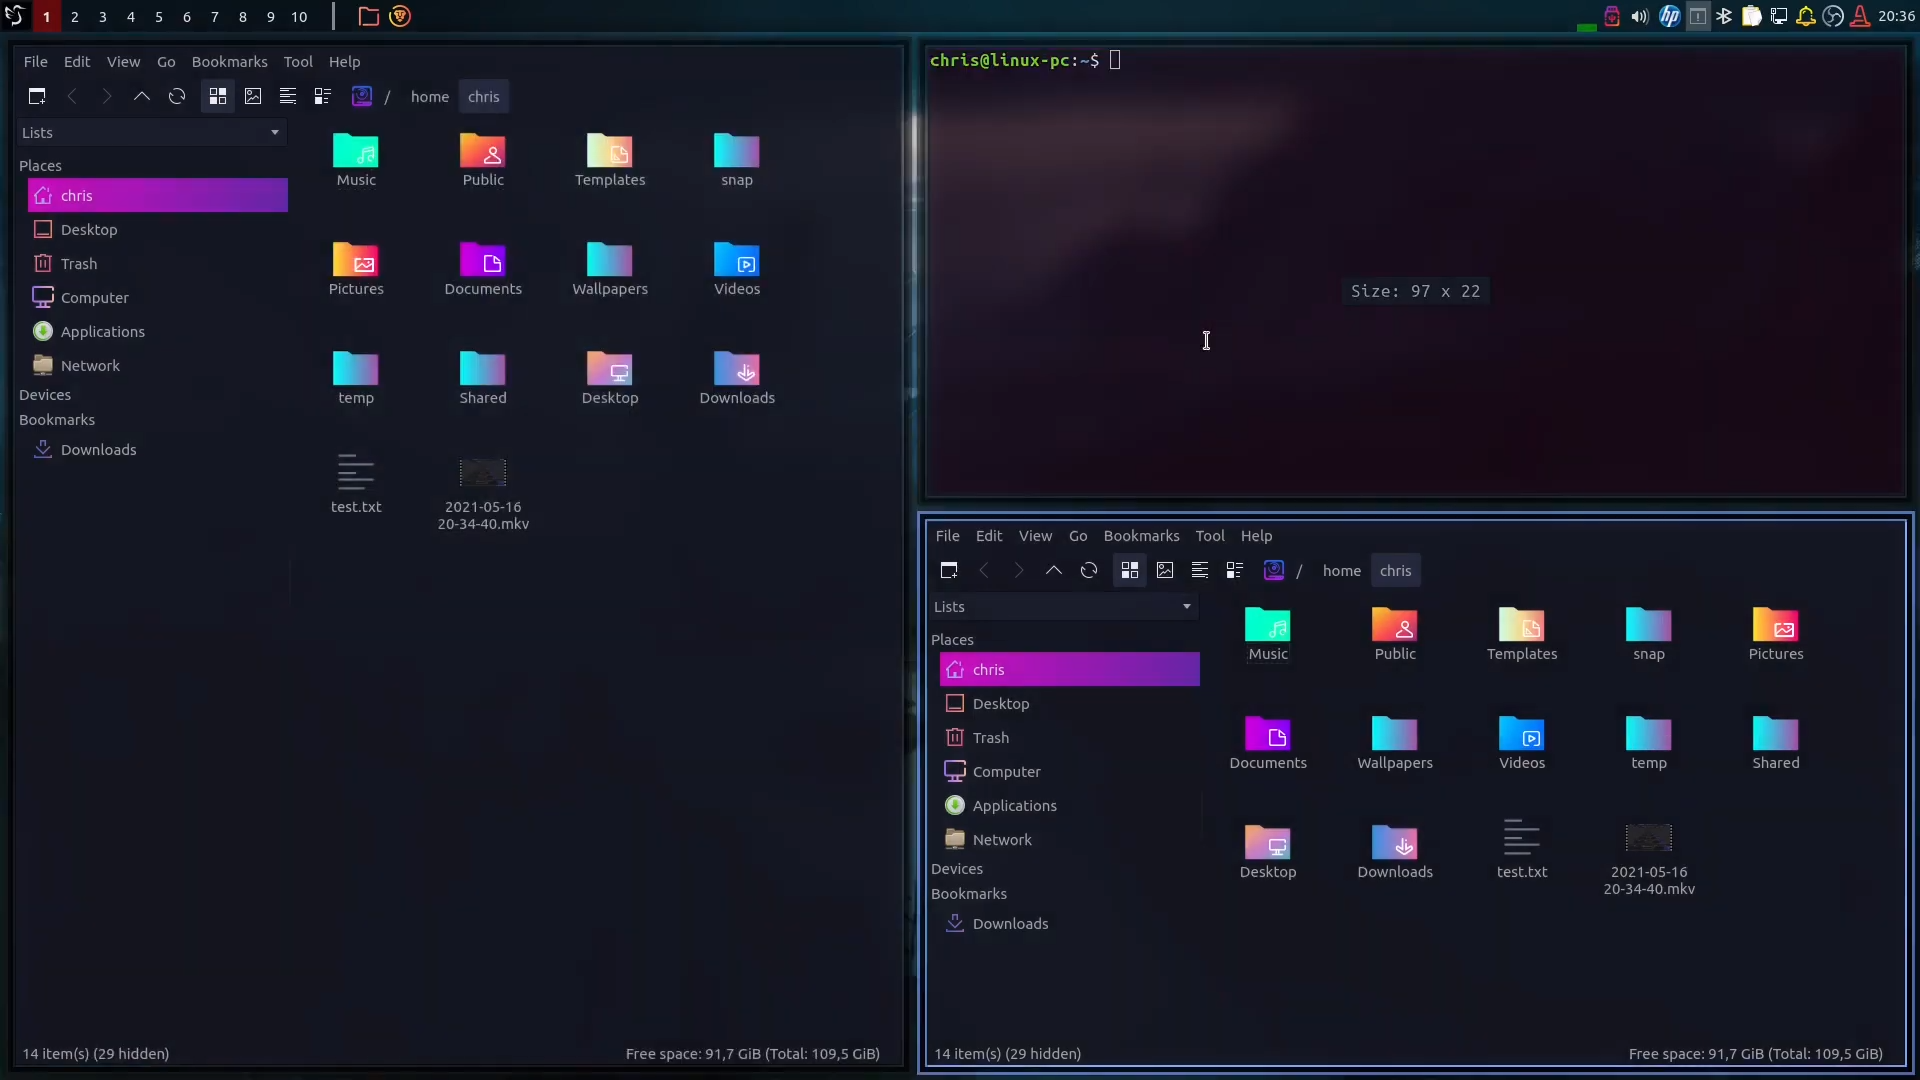Navigate to home via the breadcrumb button

(x=430, y=96)
